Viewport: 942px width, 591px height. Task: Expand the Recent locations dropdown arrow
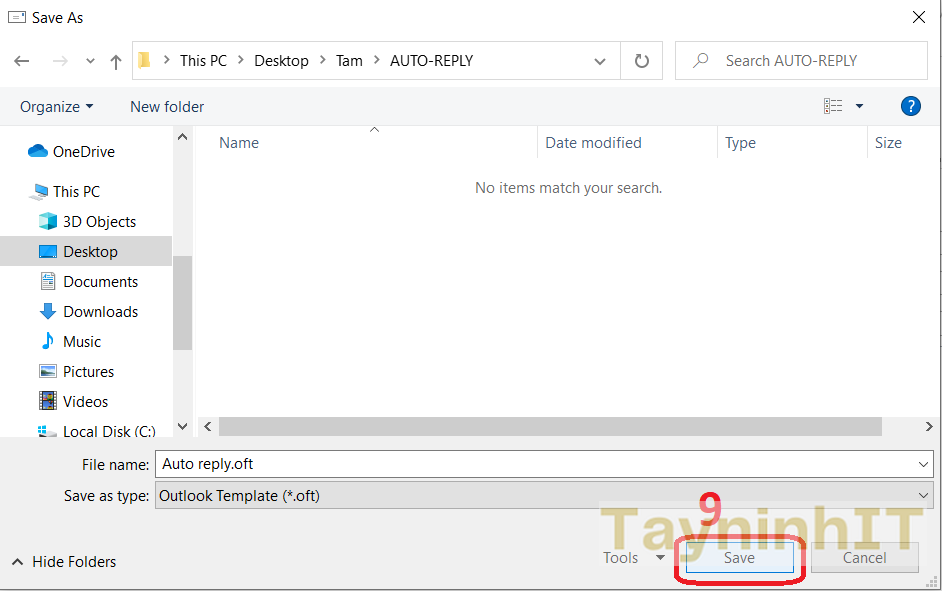click(x=89, y=61)
